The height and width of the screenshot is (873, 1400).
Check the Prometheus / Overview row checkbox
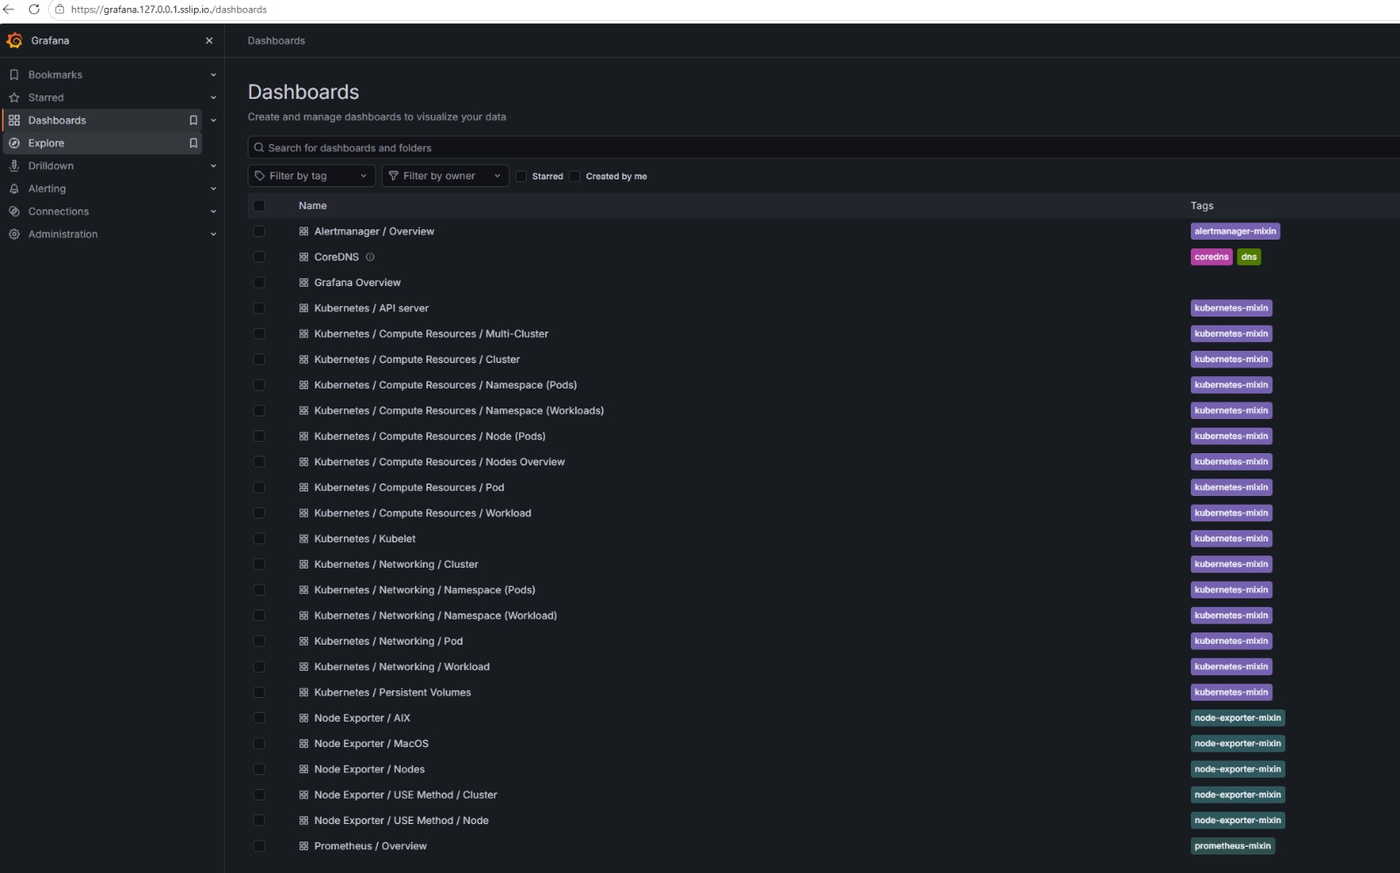coord(259,846)
